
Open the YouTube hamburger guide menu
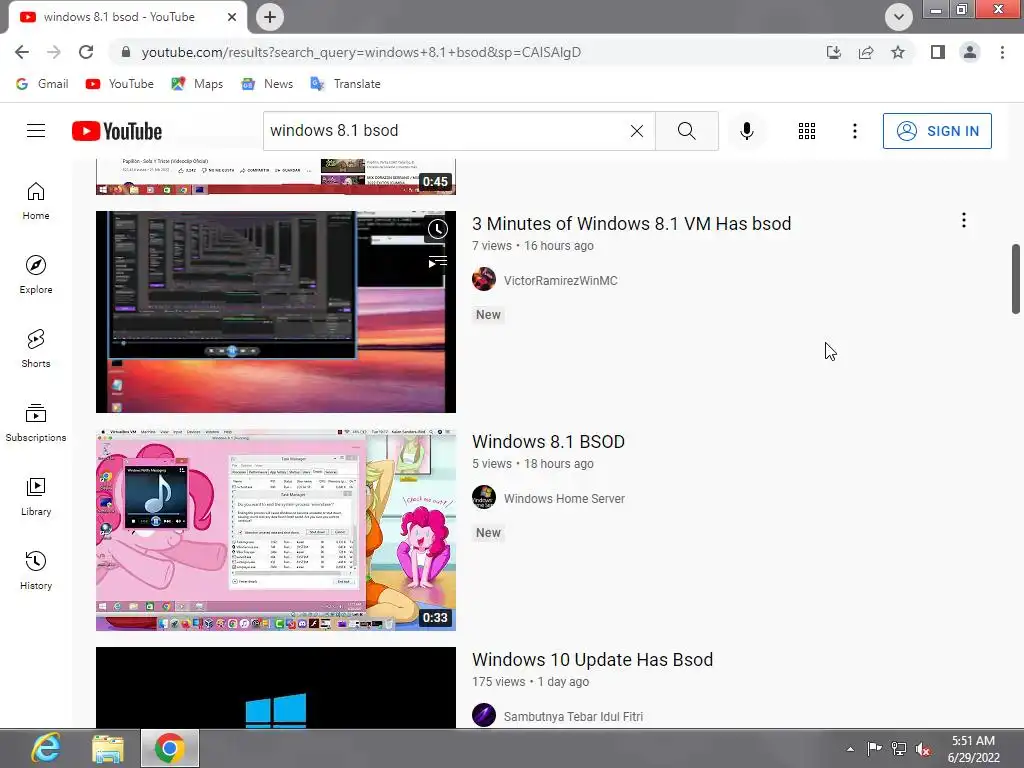pyautogui.click(x=36, y=131)
